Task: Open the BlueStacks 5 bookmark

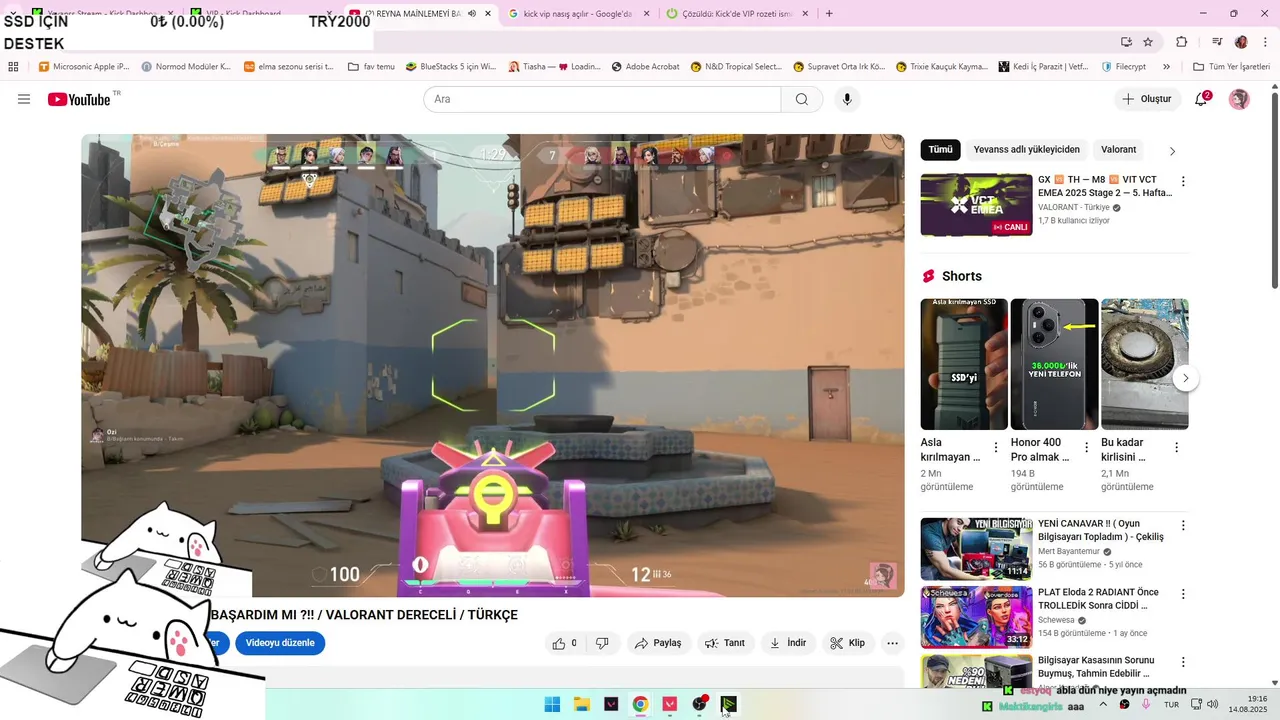Action: tap(451, 67)
